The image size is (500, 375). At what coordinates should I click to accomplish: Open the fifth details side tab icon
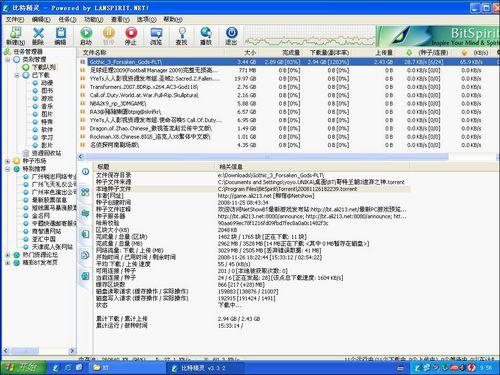click(x=85, y=255)
